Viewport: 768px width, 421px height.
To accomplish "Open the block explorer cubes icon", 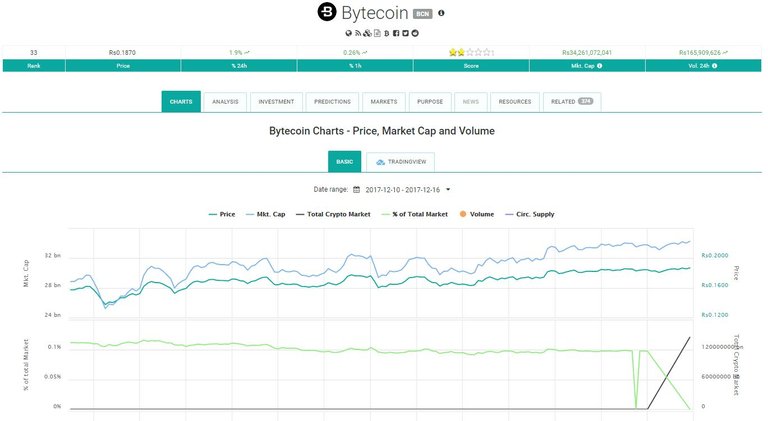I will 367,33.
